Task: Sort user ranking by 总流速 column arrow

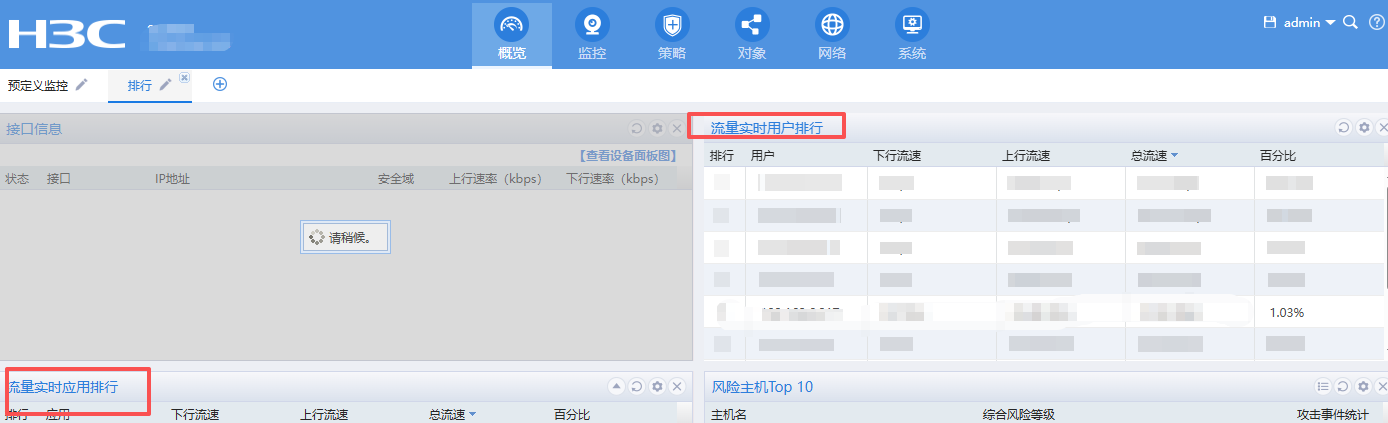Action: coord(1174,155)
